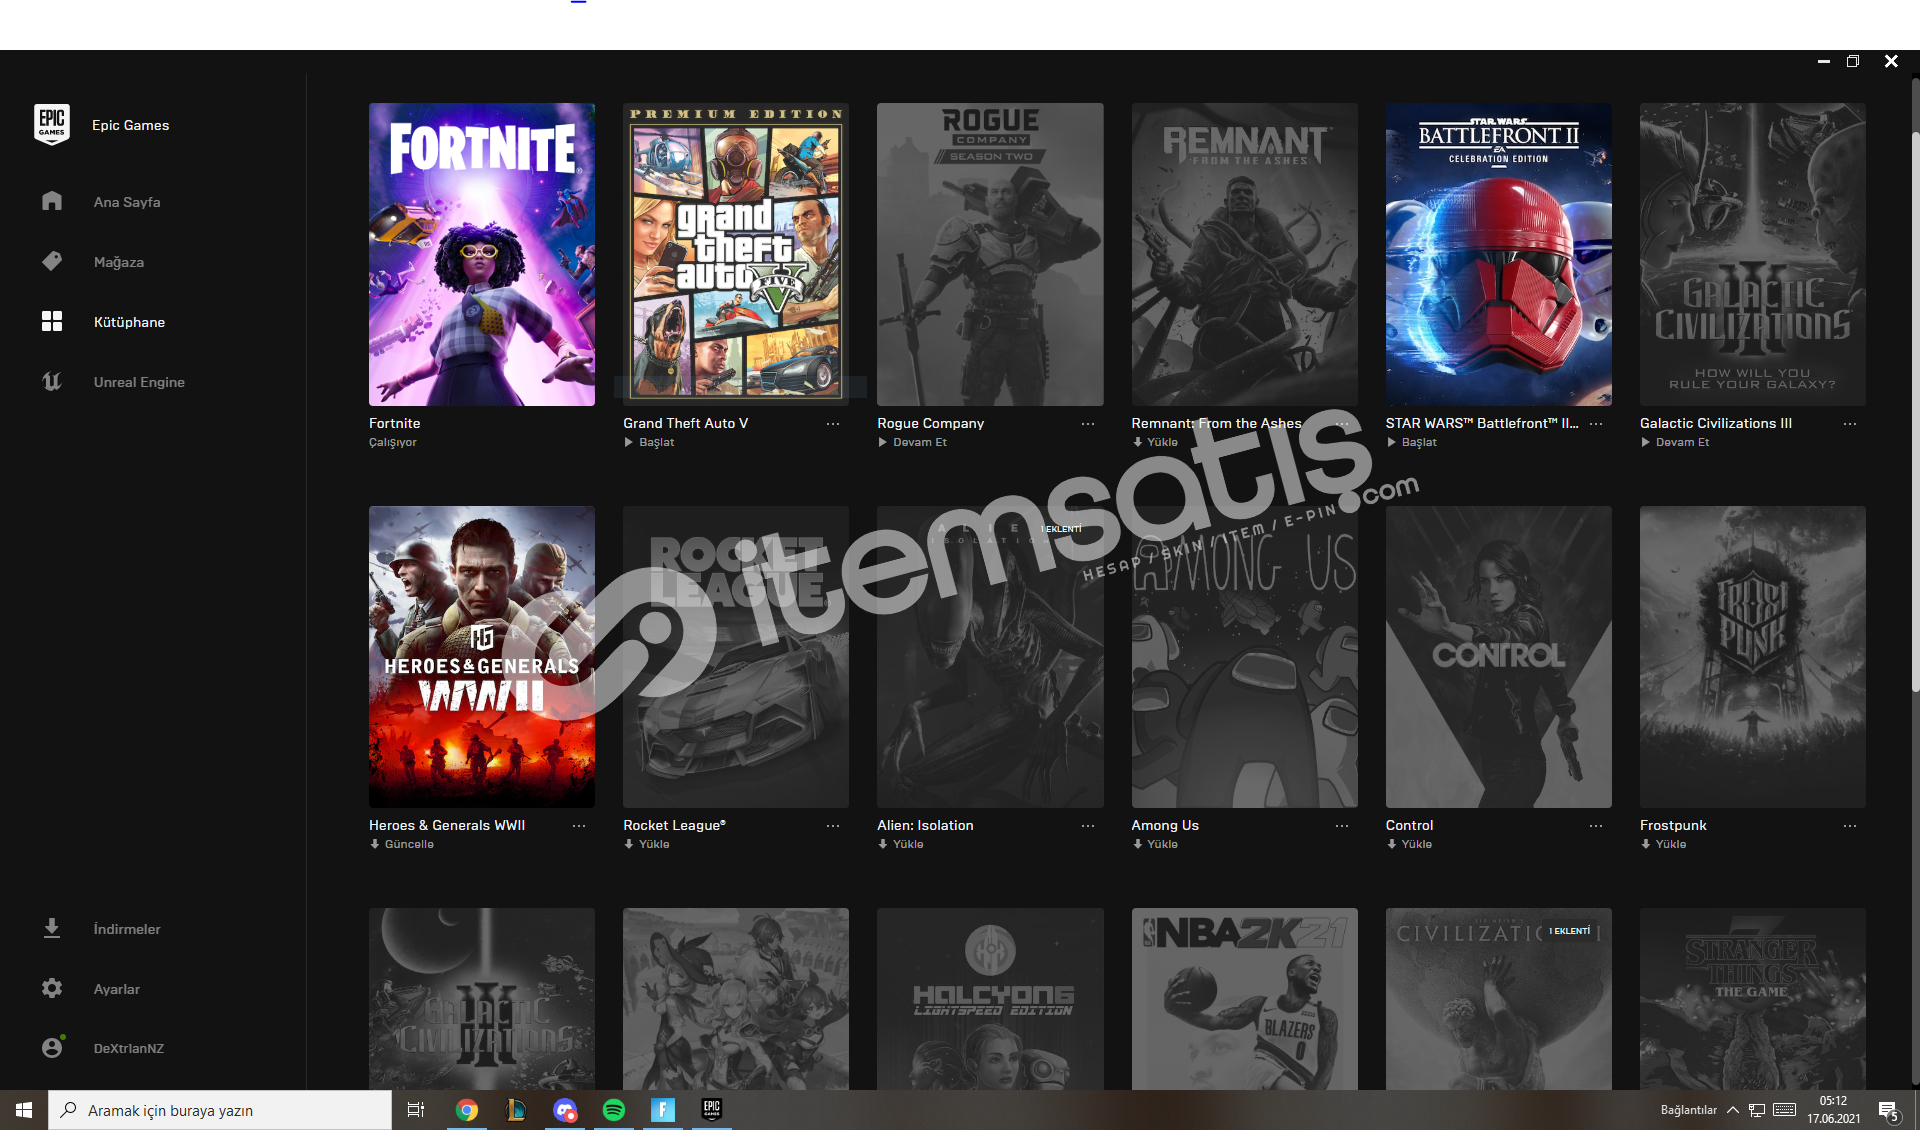Click Başlat under STAR WARS Battlefront II
1920x1130 pixels.
(1411, 442)
